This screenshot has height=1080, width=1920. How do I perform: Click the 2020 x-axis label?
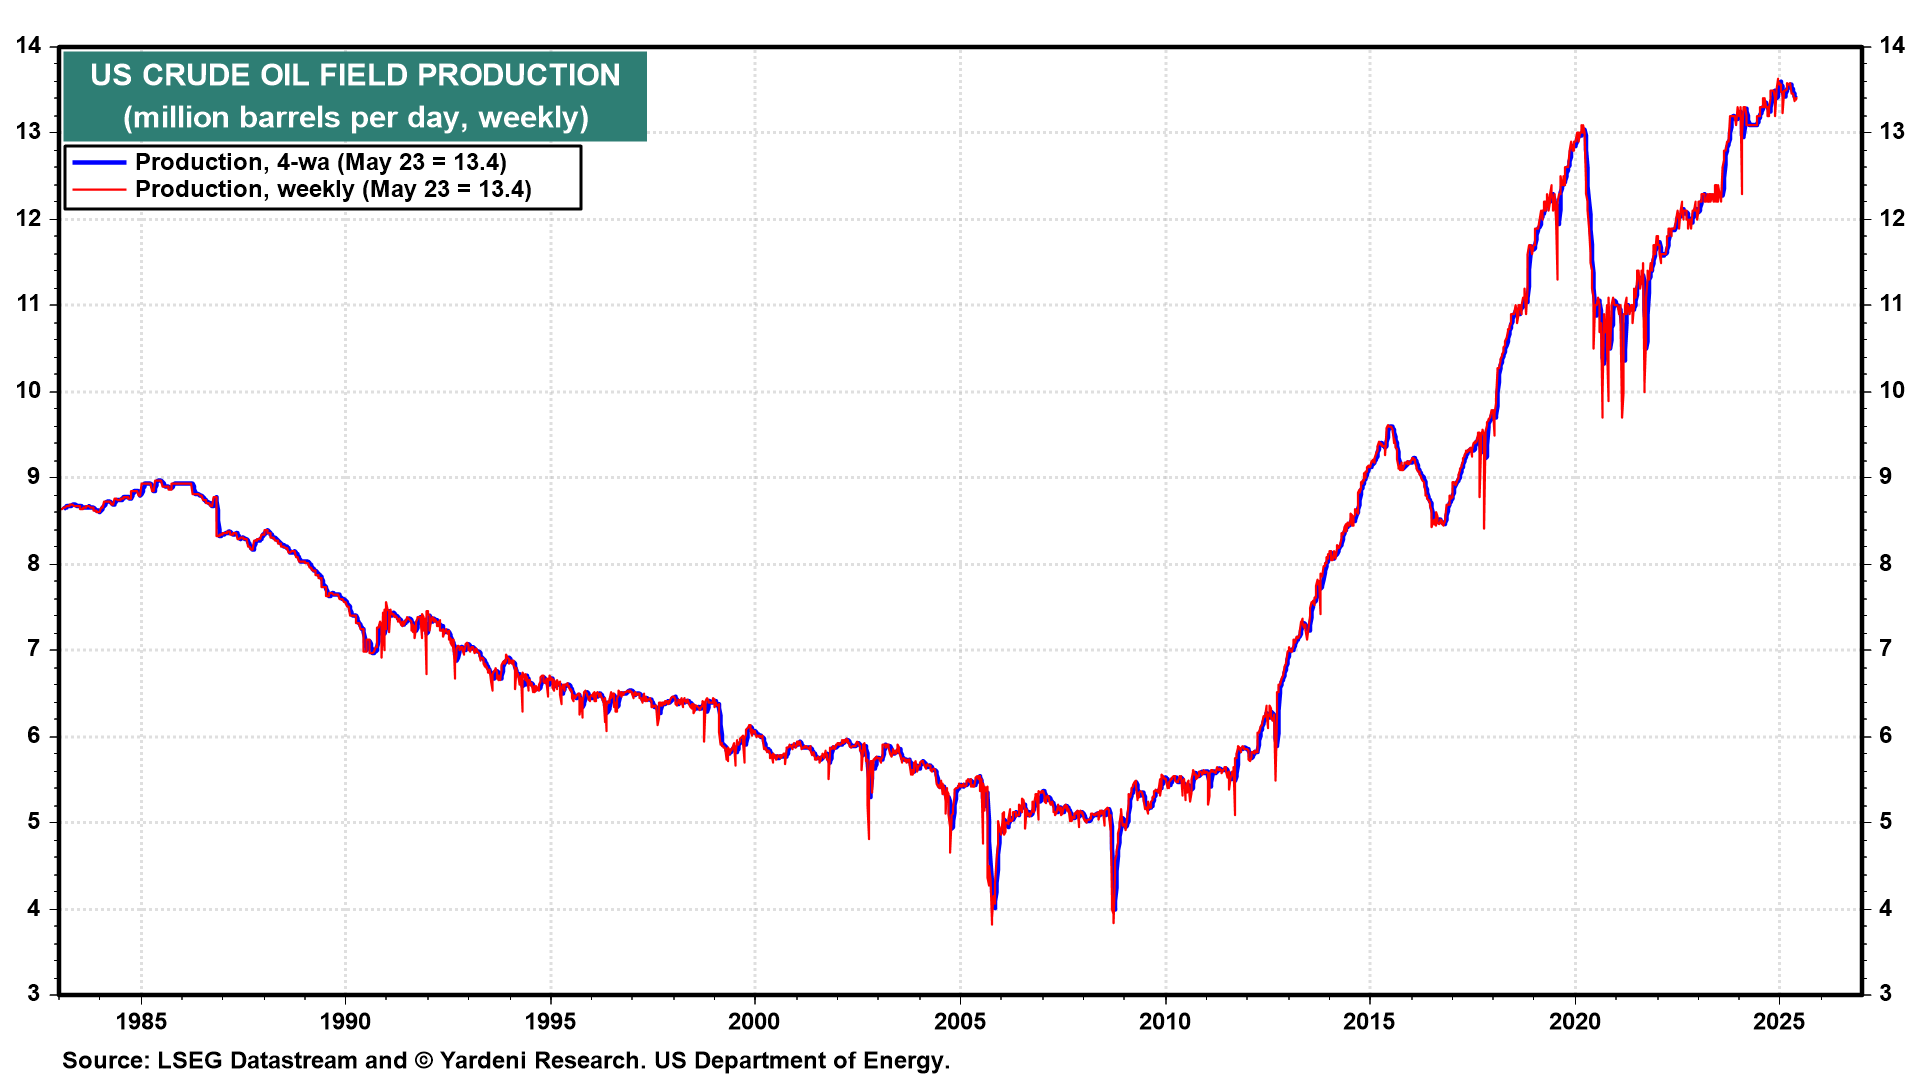click(x=1575, y=1021)
